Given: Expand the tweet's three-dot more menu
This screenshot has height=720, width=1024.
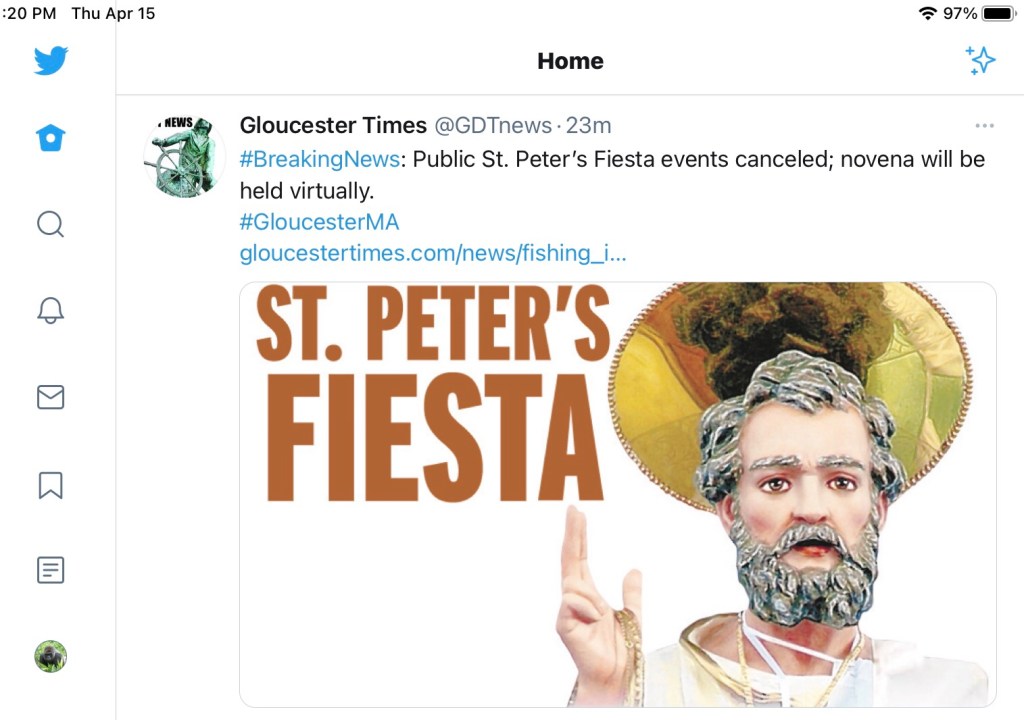Looking at the screenshot, I should click(x=984, y=126).
